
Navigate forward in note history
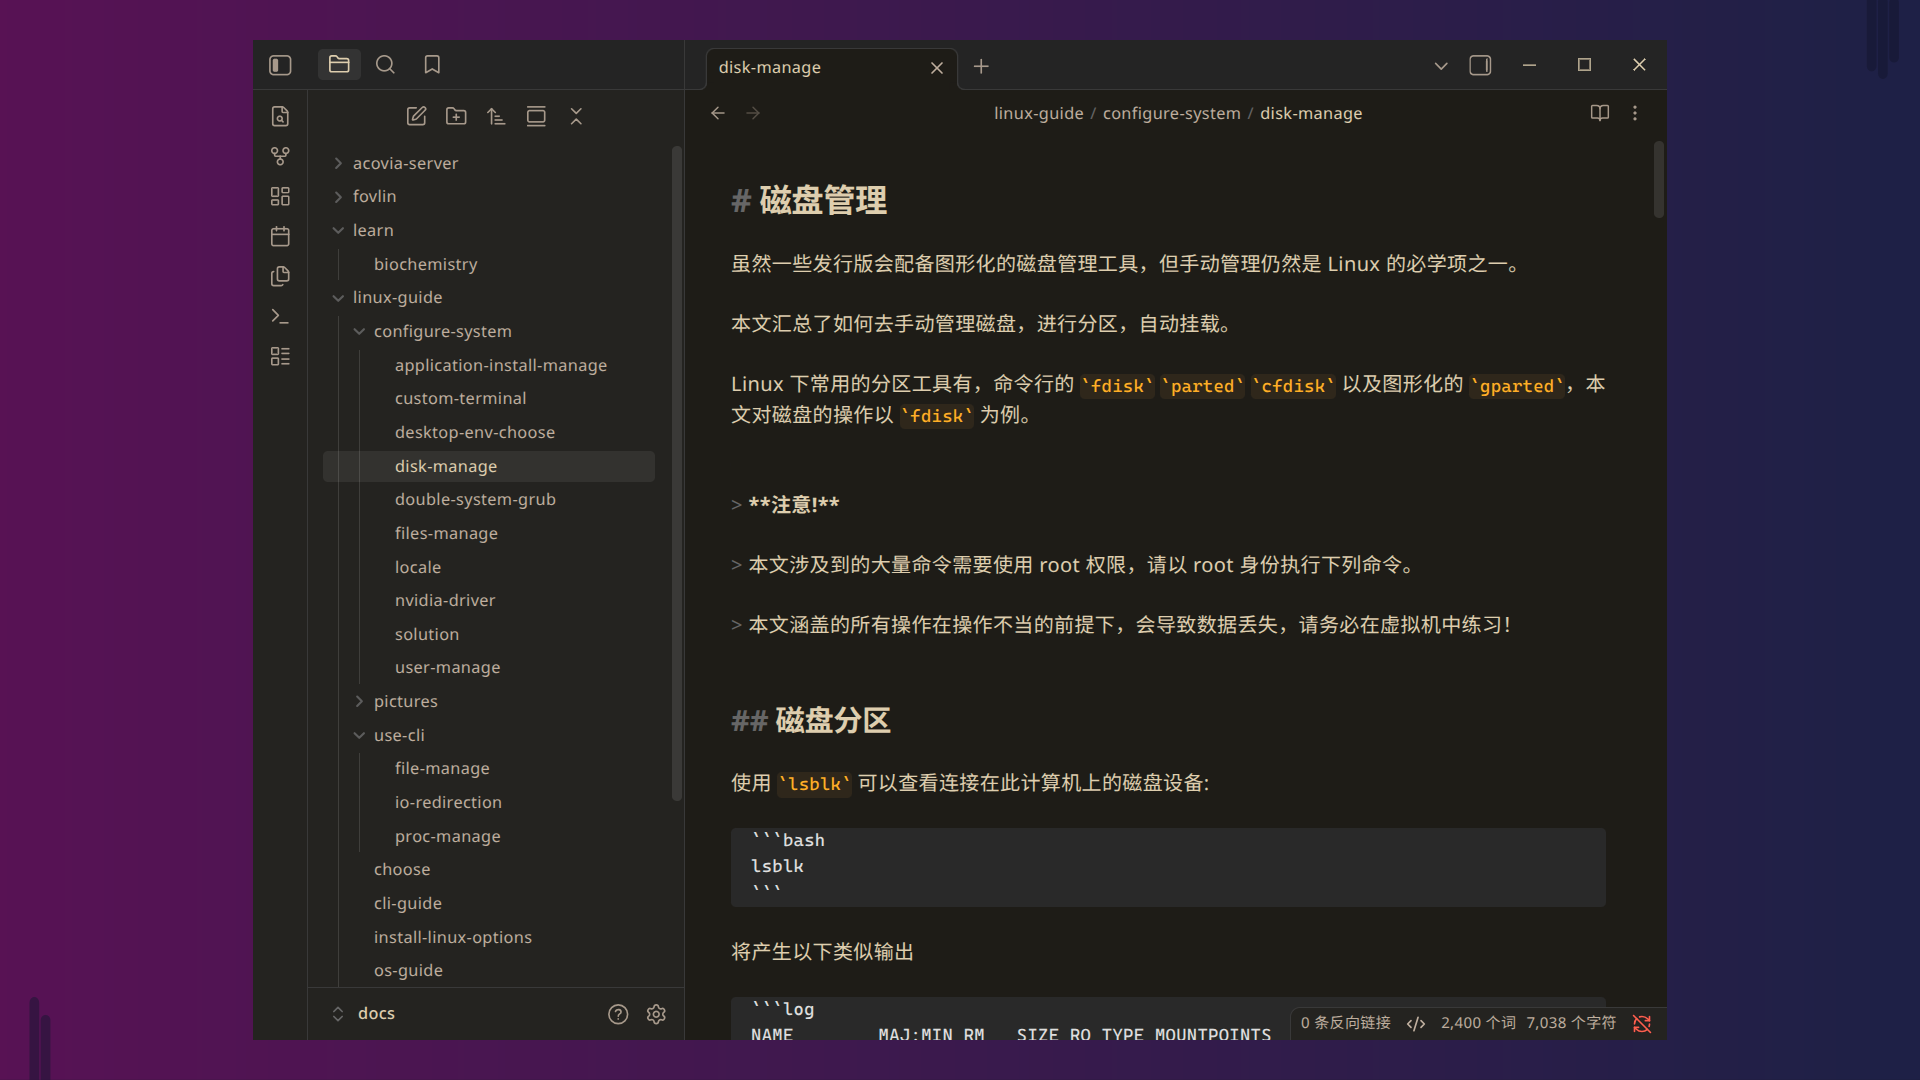click(753, 114)
